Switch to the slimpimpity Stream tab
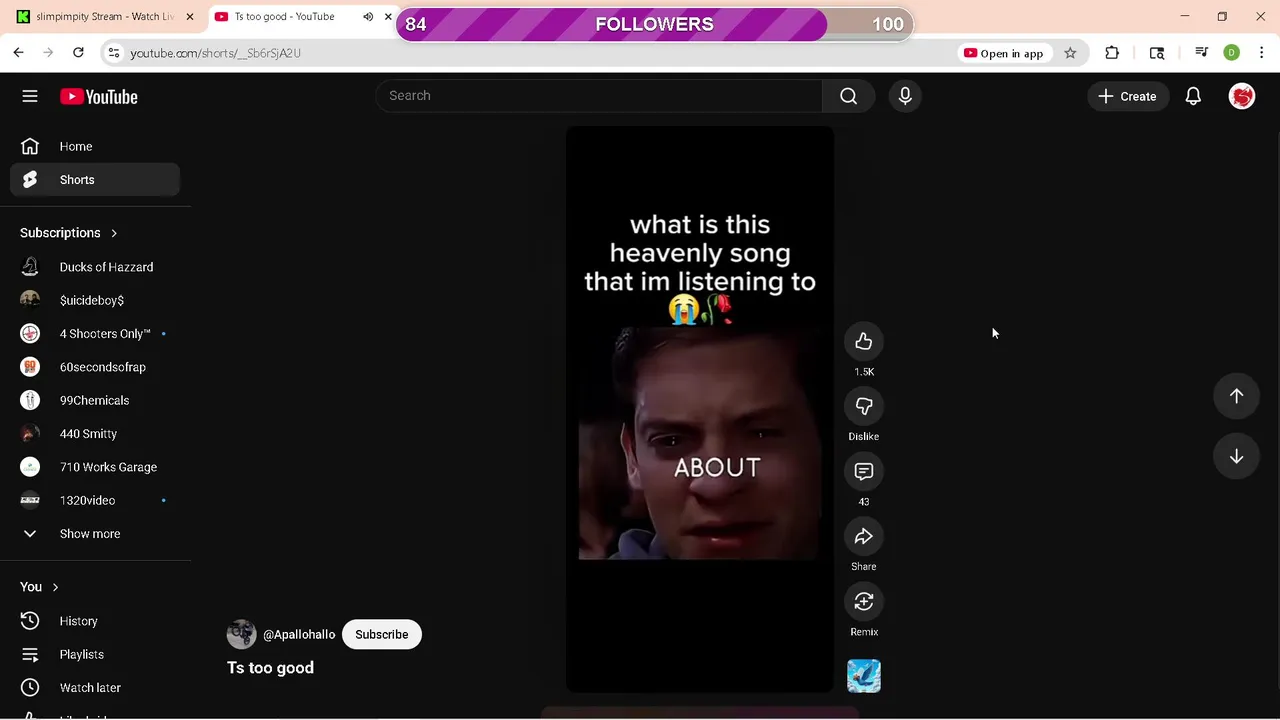Image resolution: width=1280 pixels, height=720 pixels. [x=103, y=17]
